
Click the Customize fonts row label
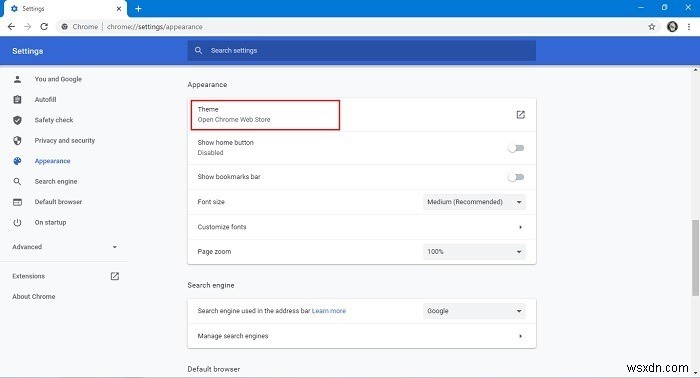click(222, 227)
